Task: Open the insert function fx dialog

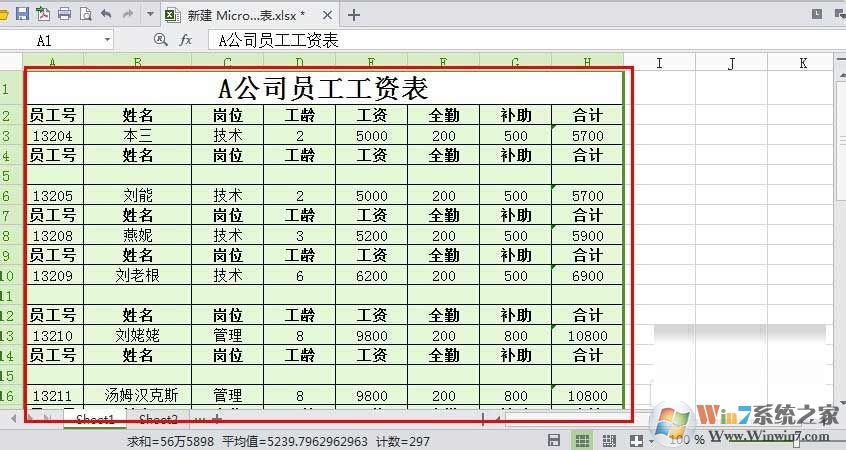Action: tap(185, 40)
